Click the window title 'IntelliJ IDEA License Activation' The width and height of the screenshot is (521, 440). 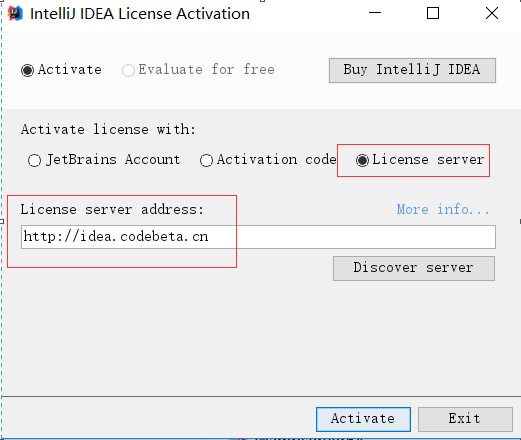pyautogui.click(x=140, y=14)
